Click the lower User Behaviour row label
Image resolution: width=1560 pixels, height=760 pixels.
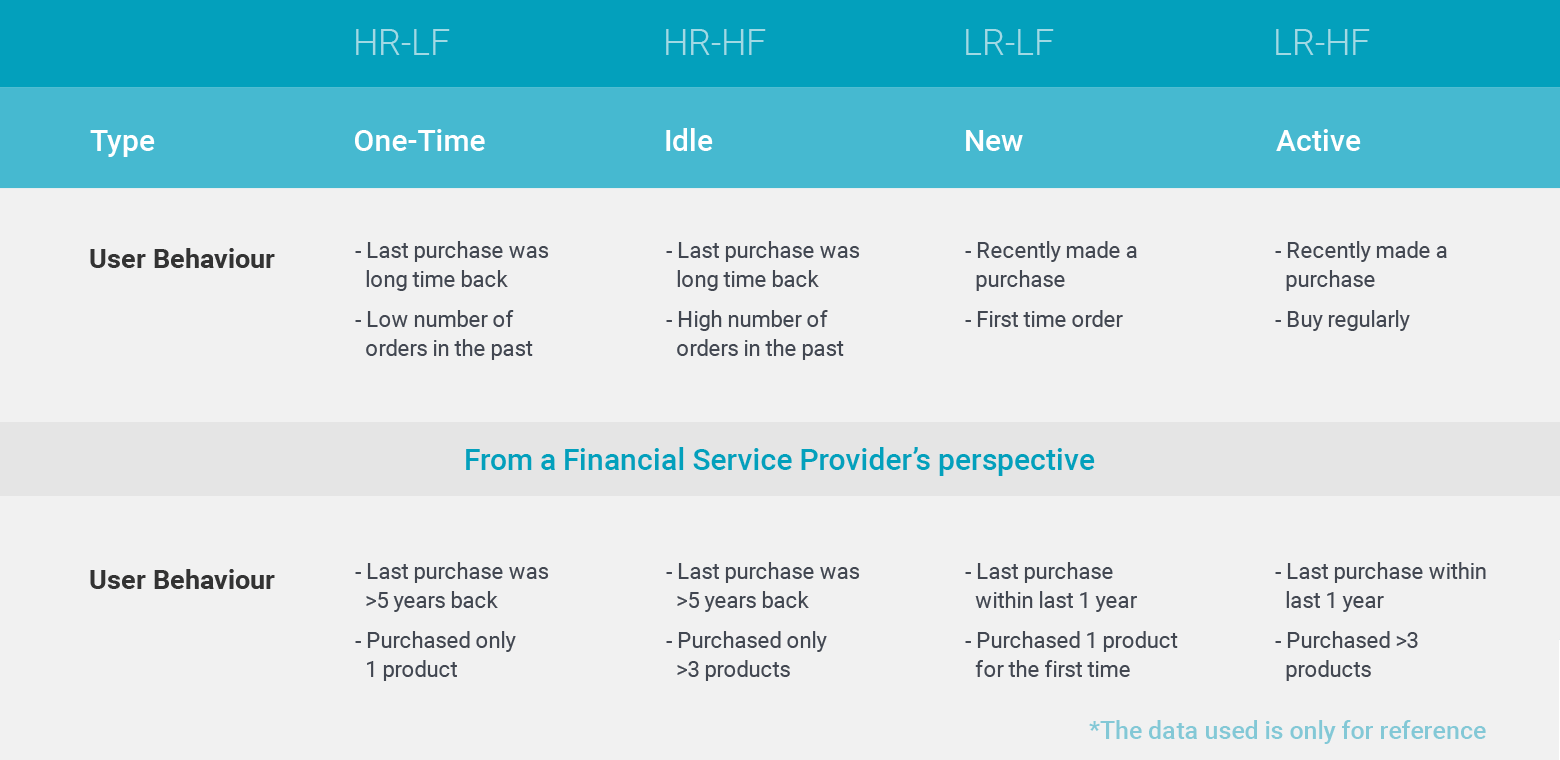[181, 580]
